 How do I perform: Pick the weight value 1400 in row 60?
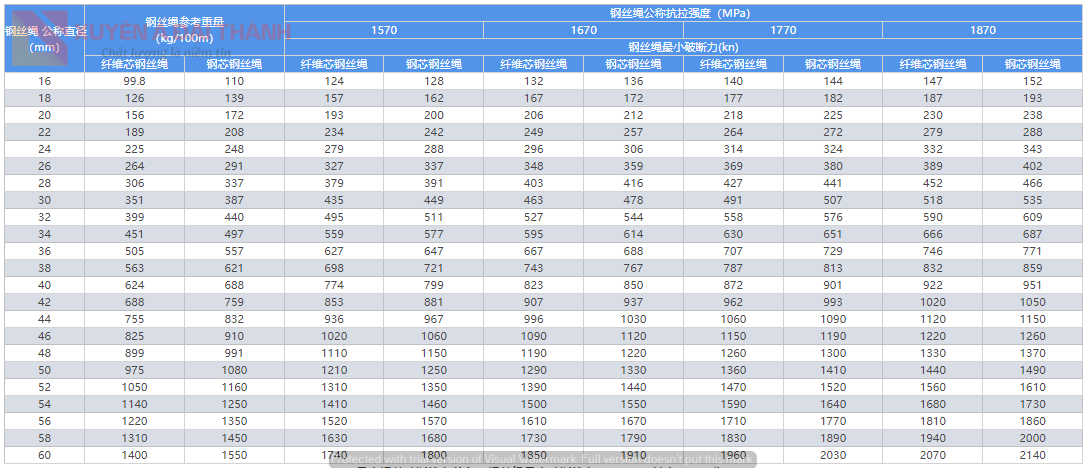134,456
